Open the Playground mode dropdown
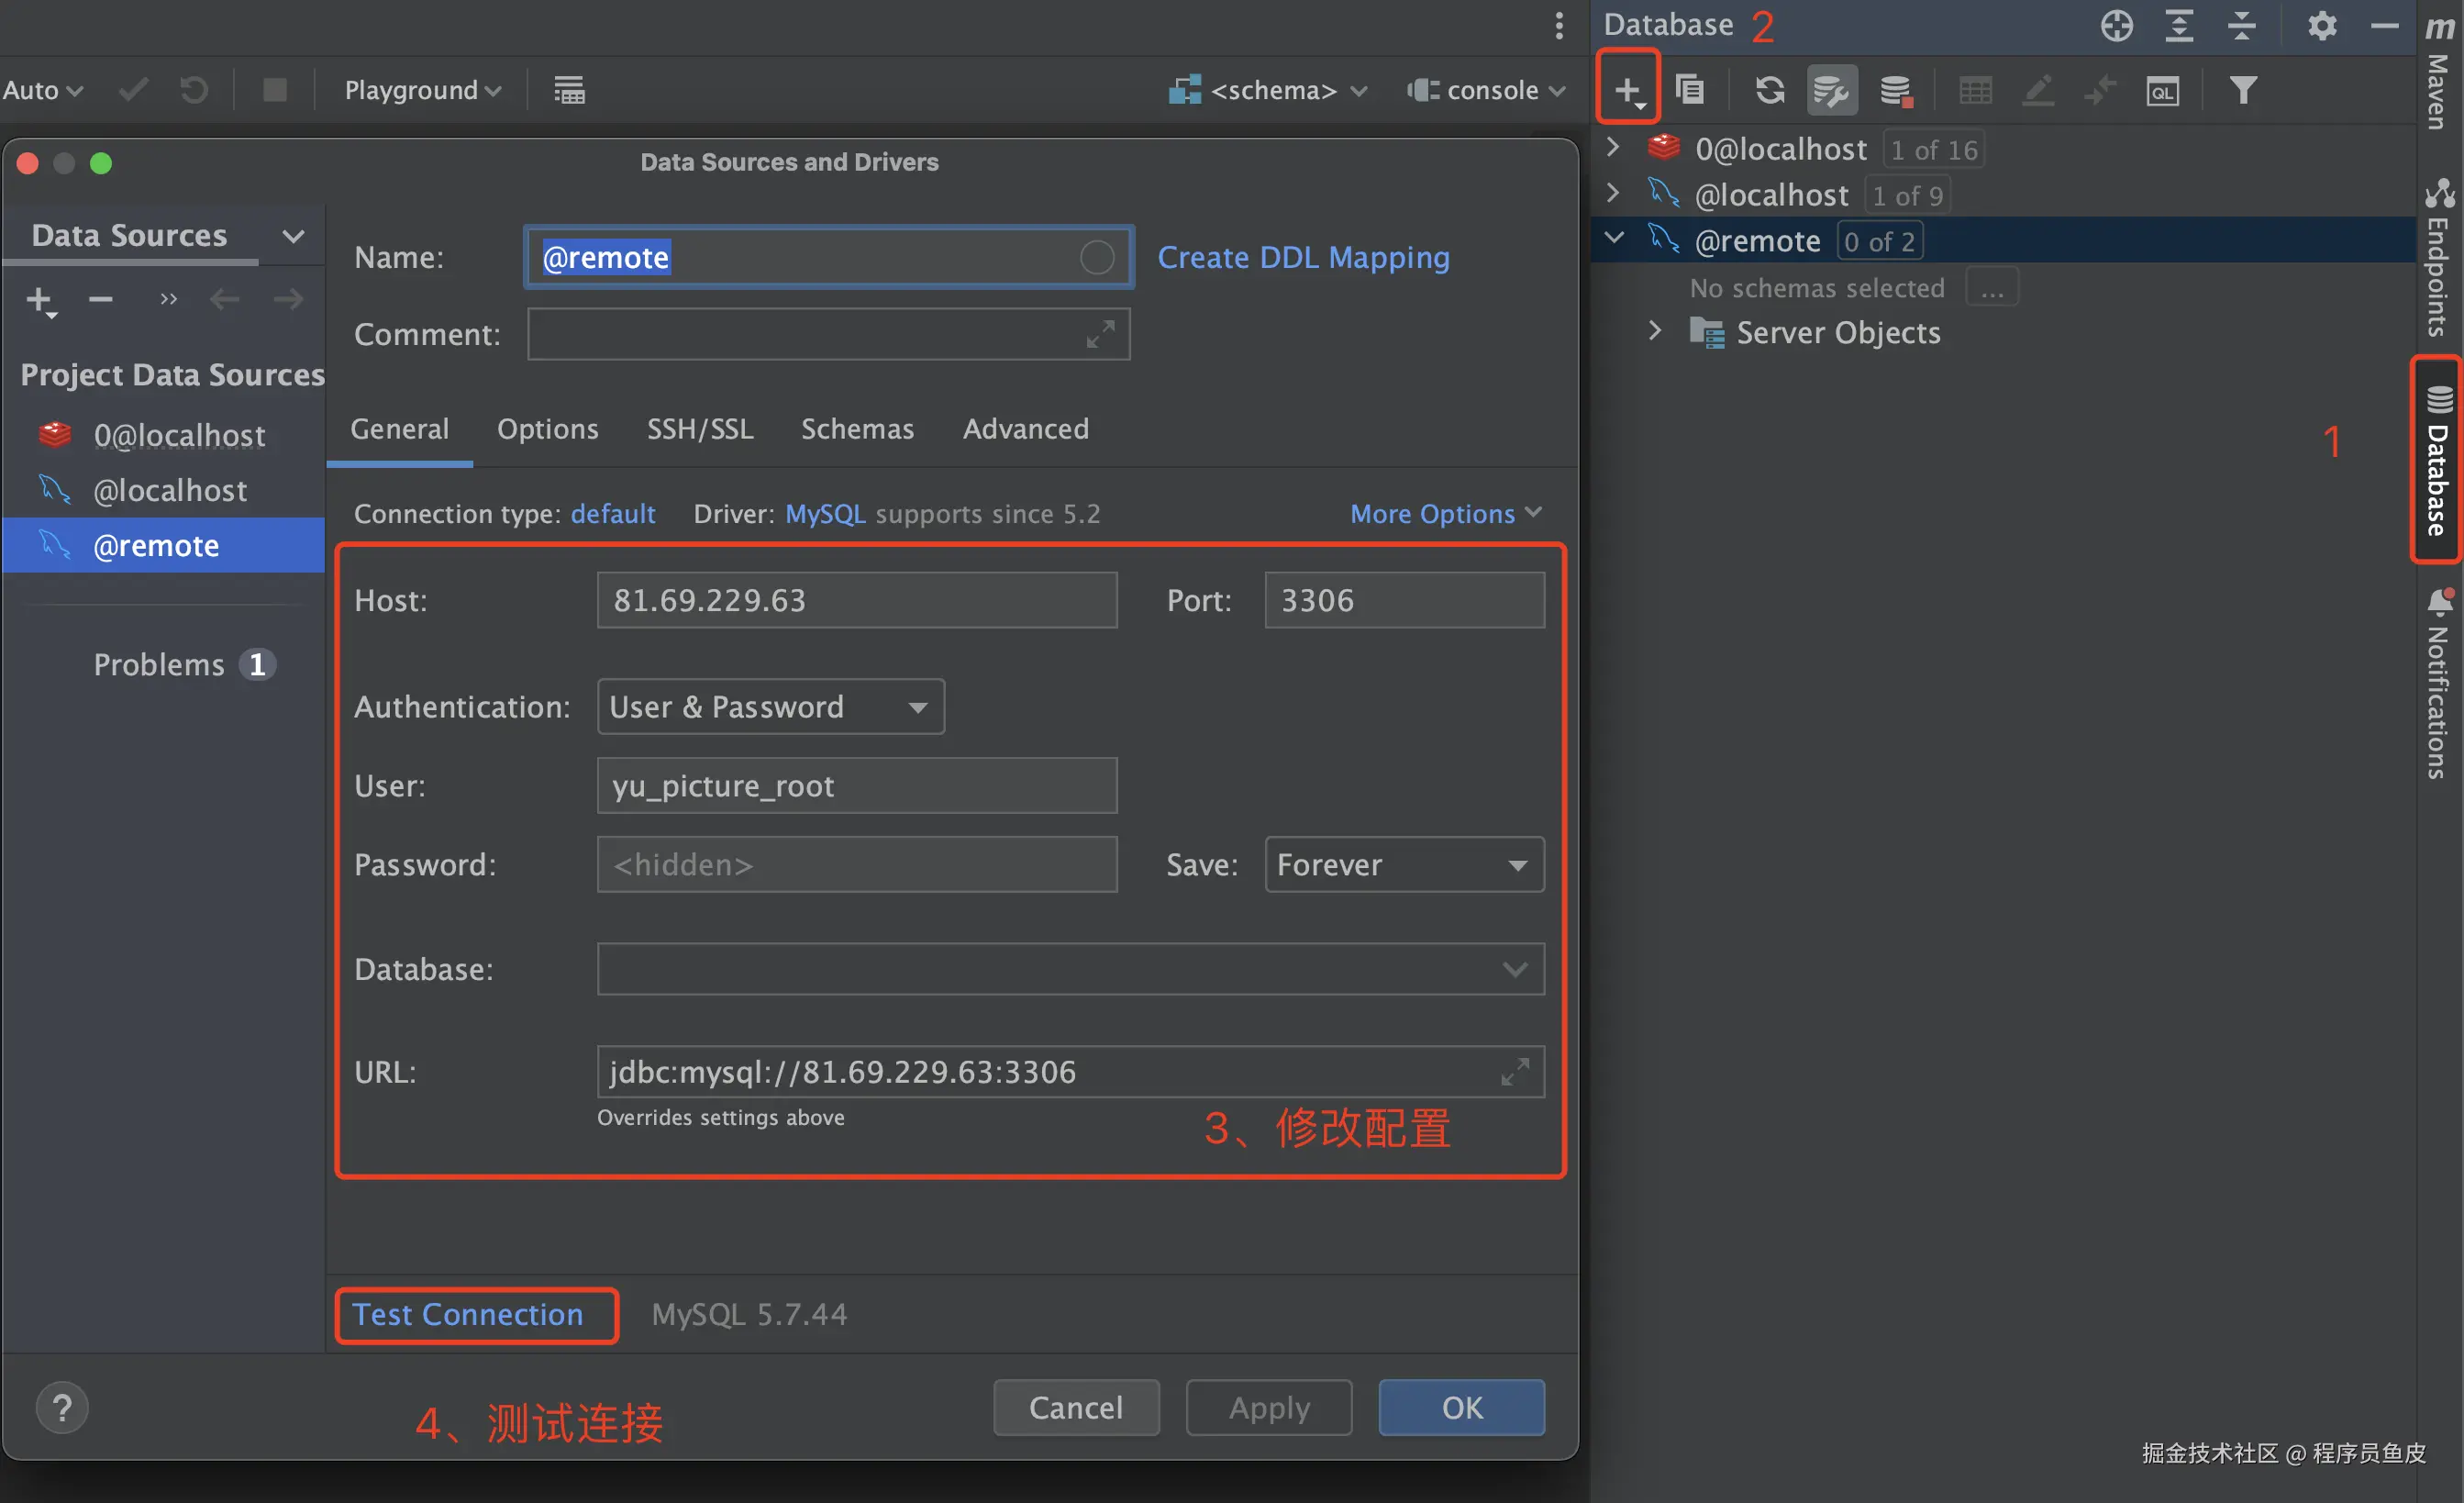Screen dimensions: 2464x1503 (x=422, y=90)
